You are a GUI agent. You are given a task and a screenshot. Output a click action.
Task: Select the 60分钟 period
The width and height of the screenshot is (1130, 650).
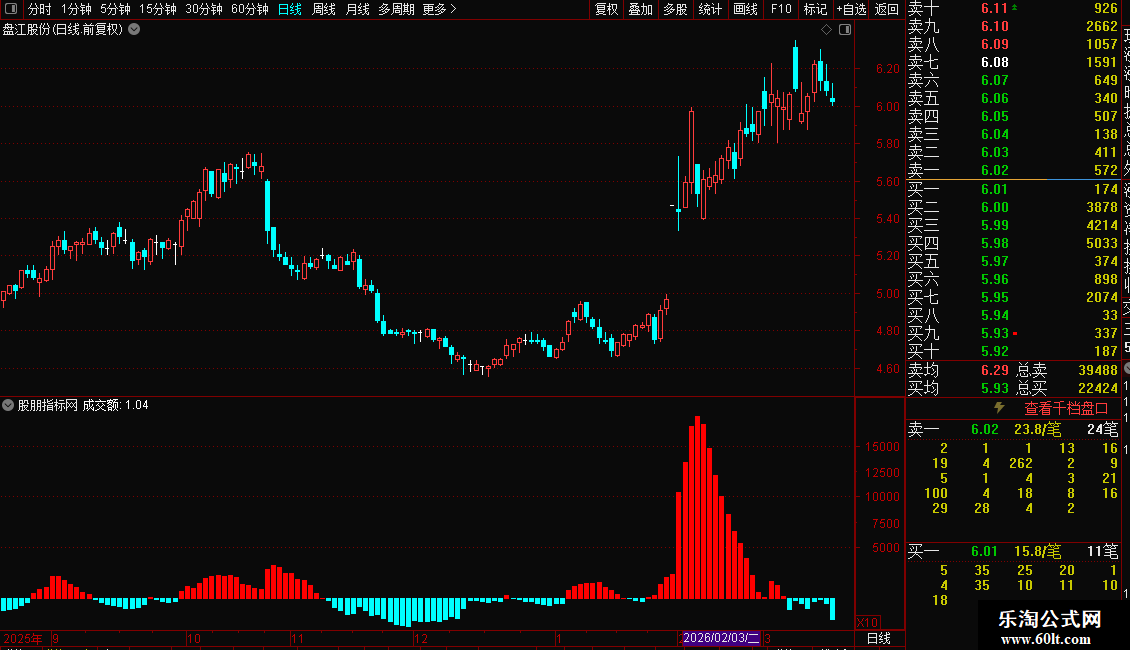[x=249, y=9]
